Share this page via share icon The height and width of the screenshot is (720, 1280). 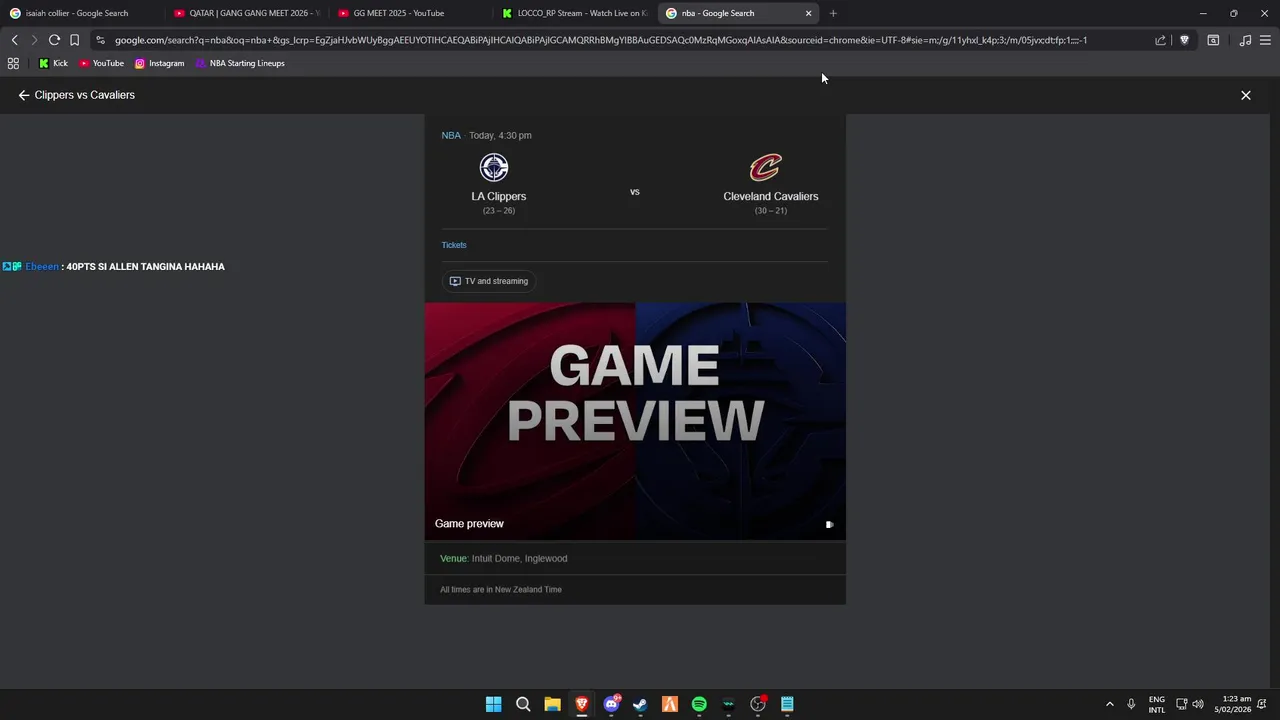[x=1160, y=40]
